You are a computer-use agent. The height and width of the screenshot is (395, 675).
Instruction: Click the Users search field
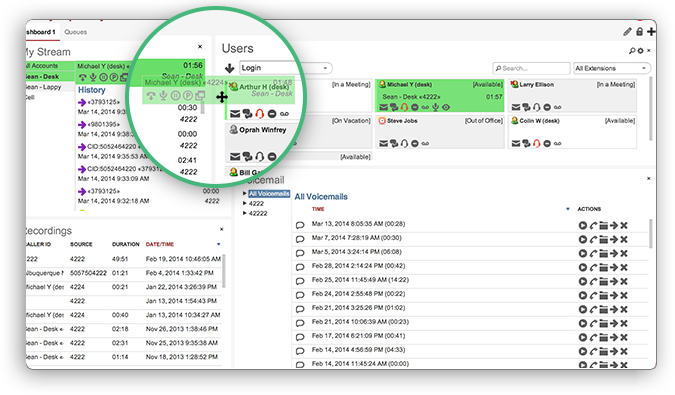click(531, 68)
